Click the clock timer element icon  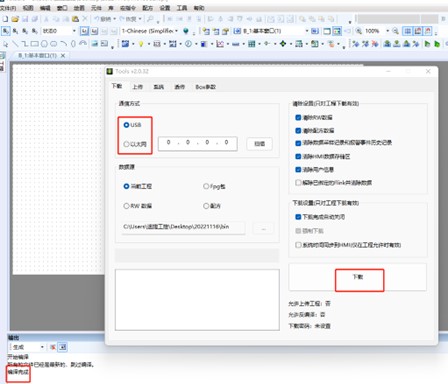(188, 44)
